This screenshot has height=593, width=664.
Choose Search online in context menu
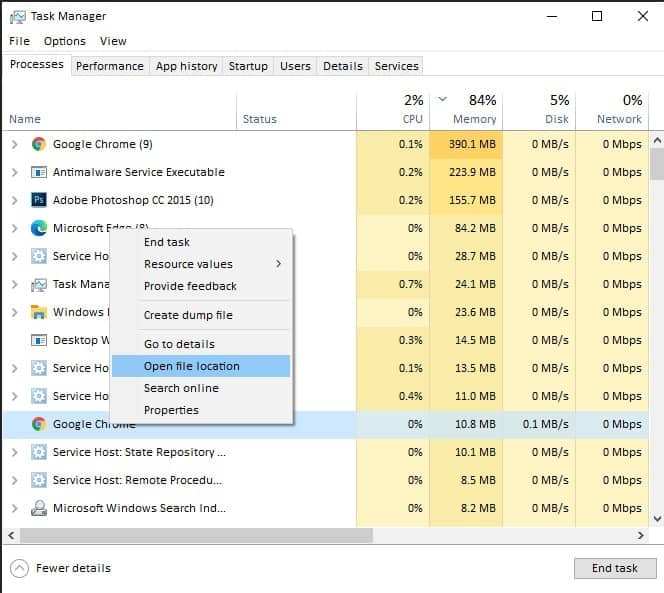coord(201,388)
